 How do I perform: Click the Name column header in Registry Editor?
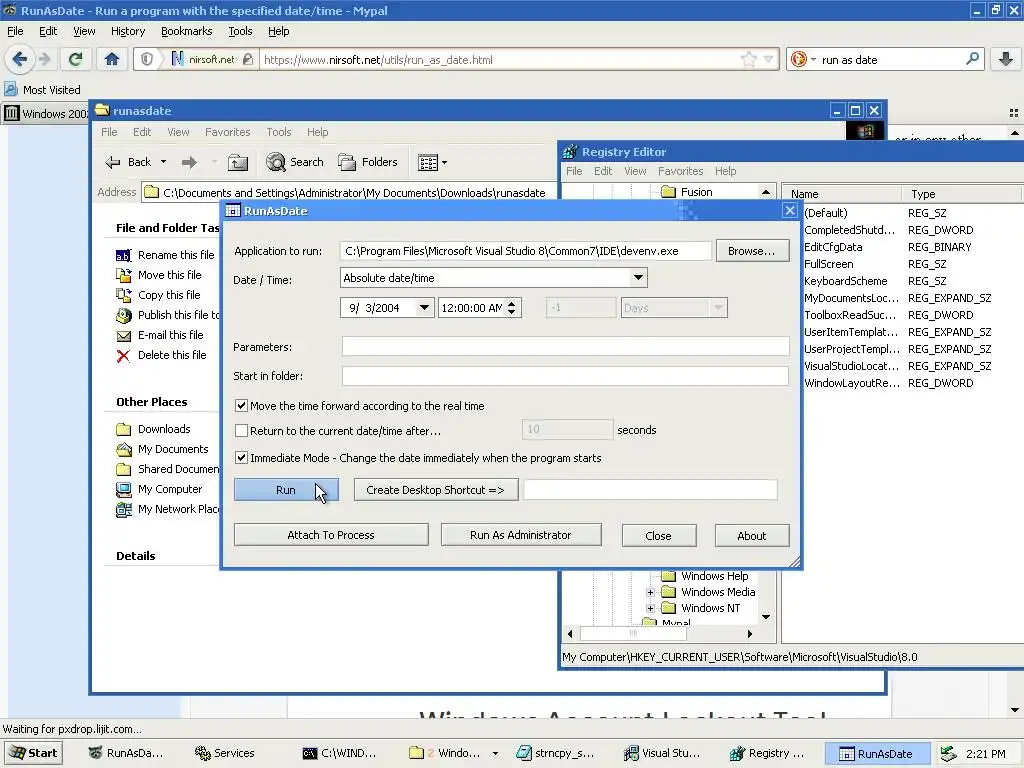pyautogui.click(x=841, y=194)
